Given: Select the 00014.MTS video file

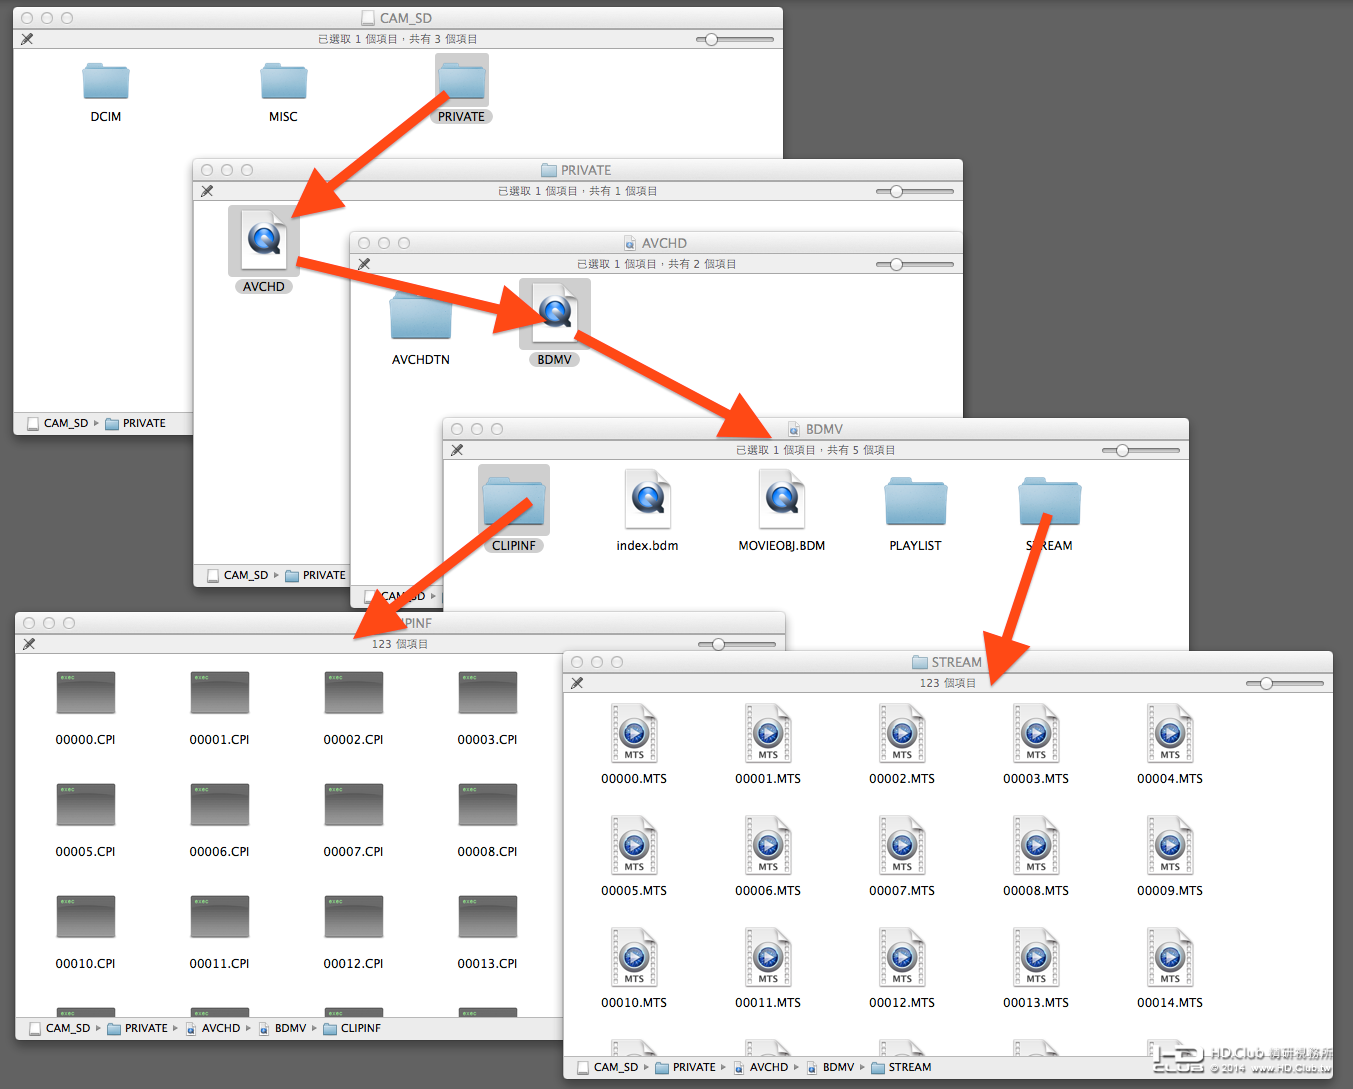Looking at the screenshot, I should [1170, 957].
